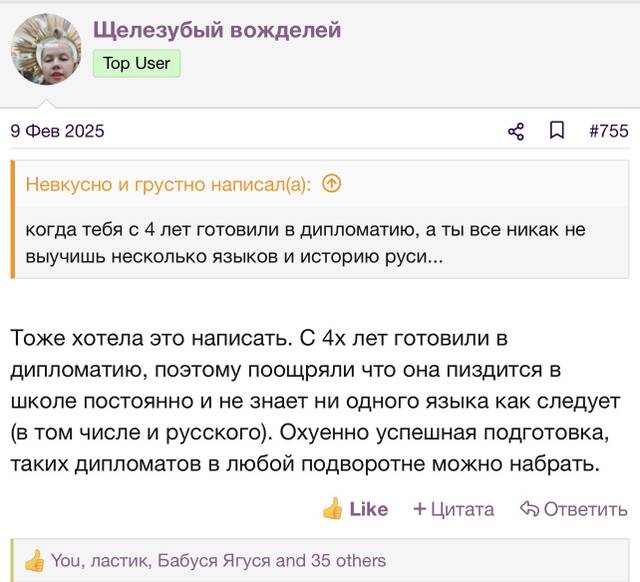This screenshot has width=640, height=582.
Task: Add post to multi-quote with Цитата
Action: click(454, 509)
